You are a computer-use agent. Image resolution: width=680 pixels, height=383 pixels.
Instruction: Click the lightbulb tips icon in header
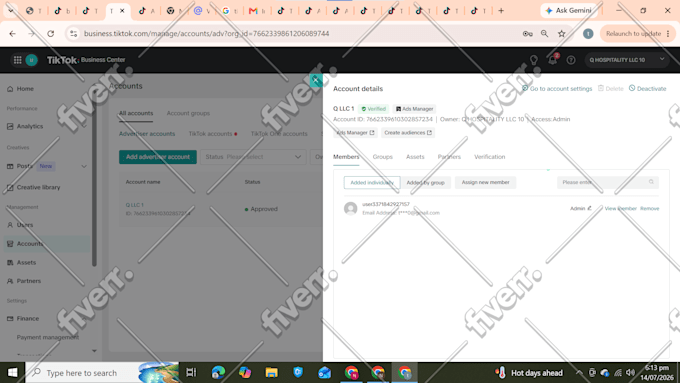[533, 60]
